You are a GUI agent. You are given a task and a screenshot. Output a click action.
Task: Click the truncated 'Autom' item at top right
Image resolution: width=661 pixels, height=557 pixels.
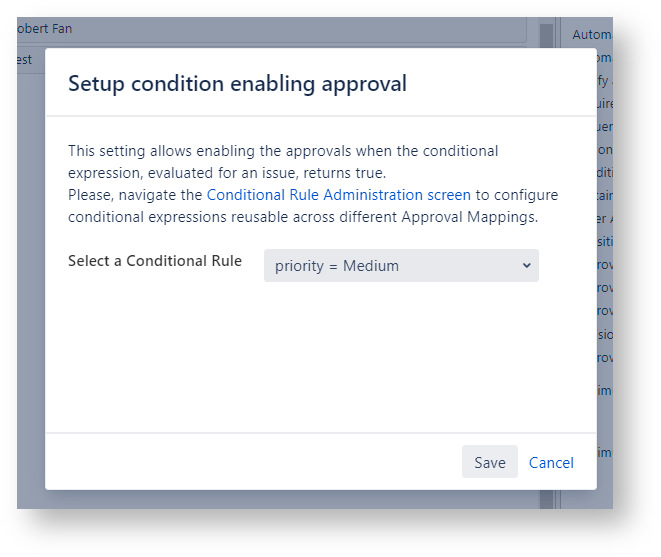[x=592, y=35]
